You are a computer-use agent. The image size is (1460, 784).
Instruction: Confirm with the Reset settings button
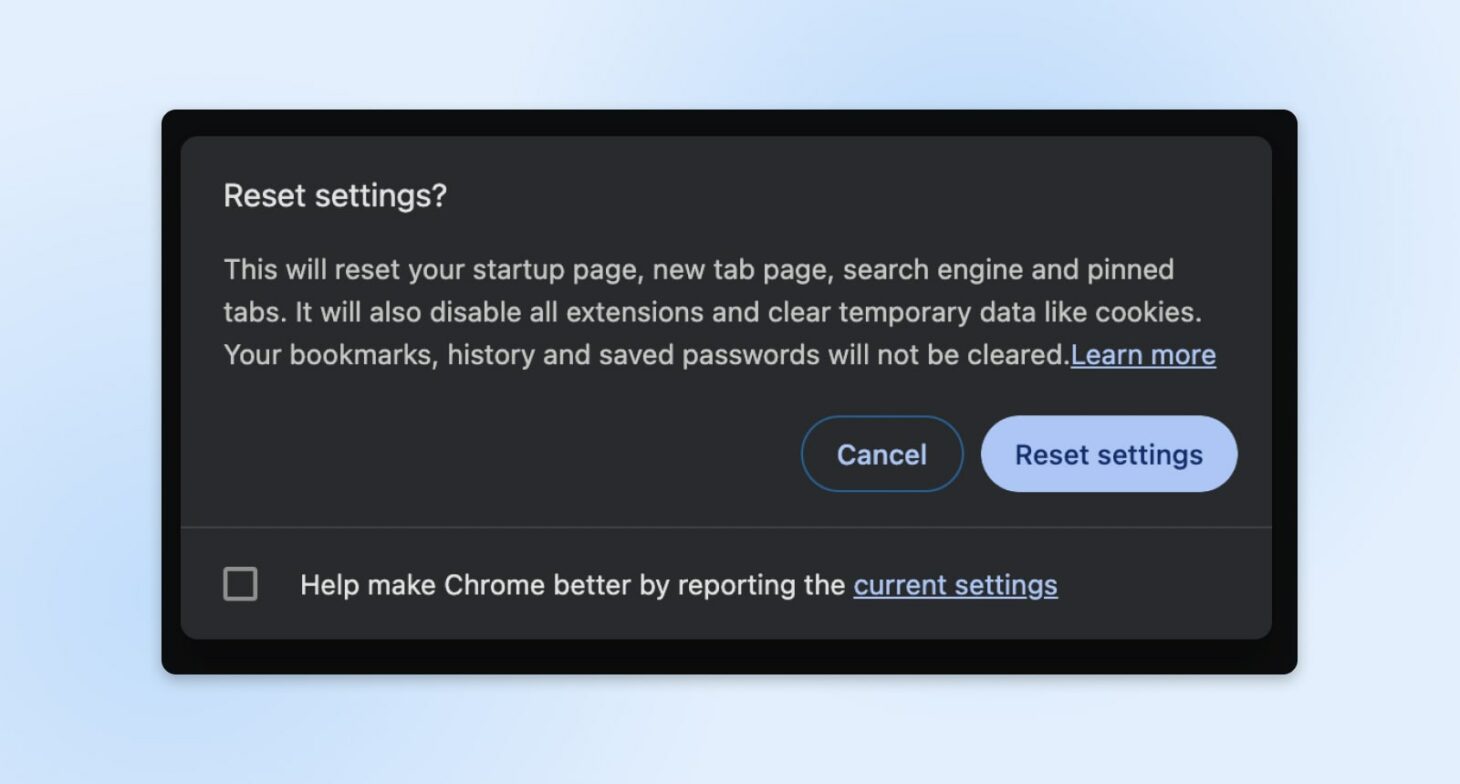point(1108,454)
